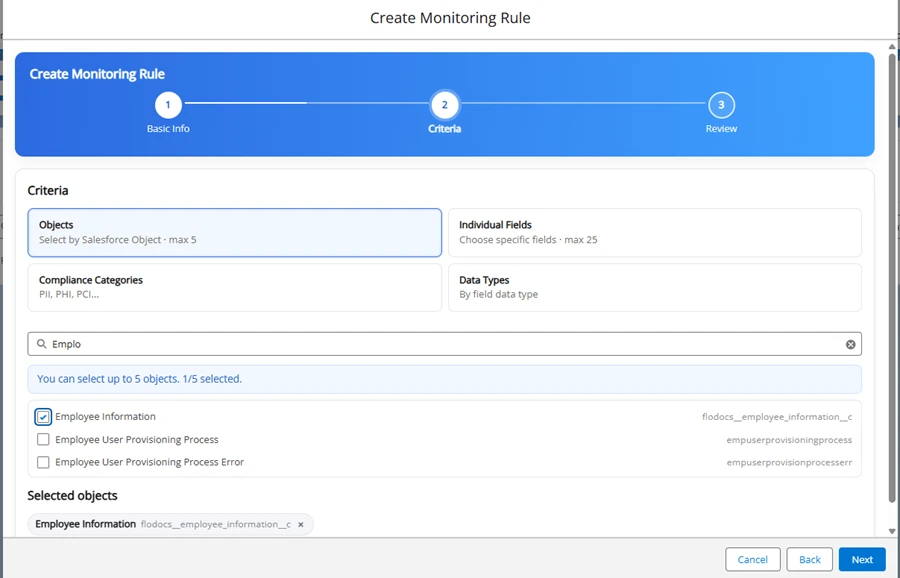Check Employee User Provisioning Process

(43, 440)
